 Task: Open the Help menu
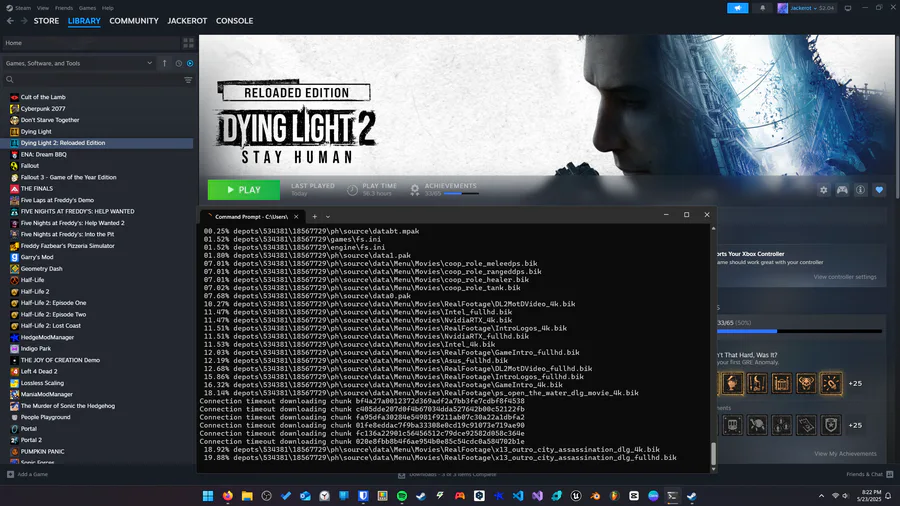(107, 8)
